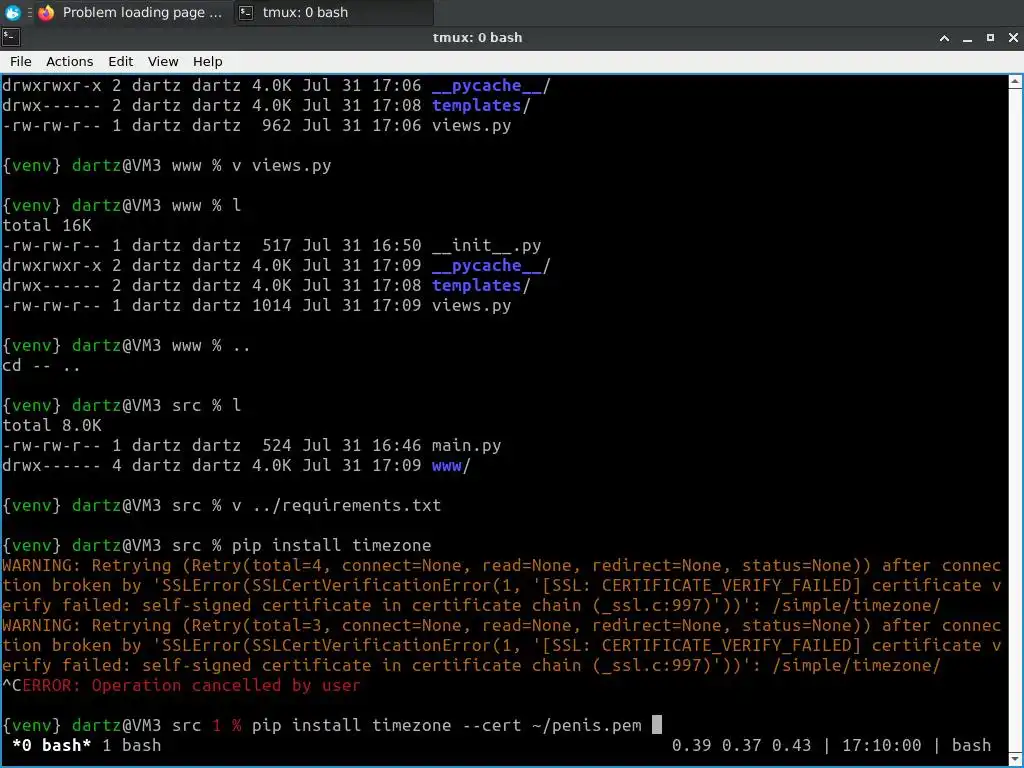Screen dimensions: 1024x768
Task: Minimize the tmux terminal window
Action: pyautogui.click(x=967, y=38)
